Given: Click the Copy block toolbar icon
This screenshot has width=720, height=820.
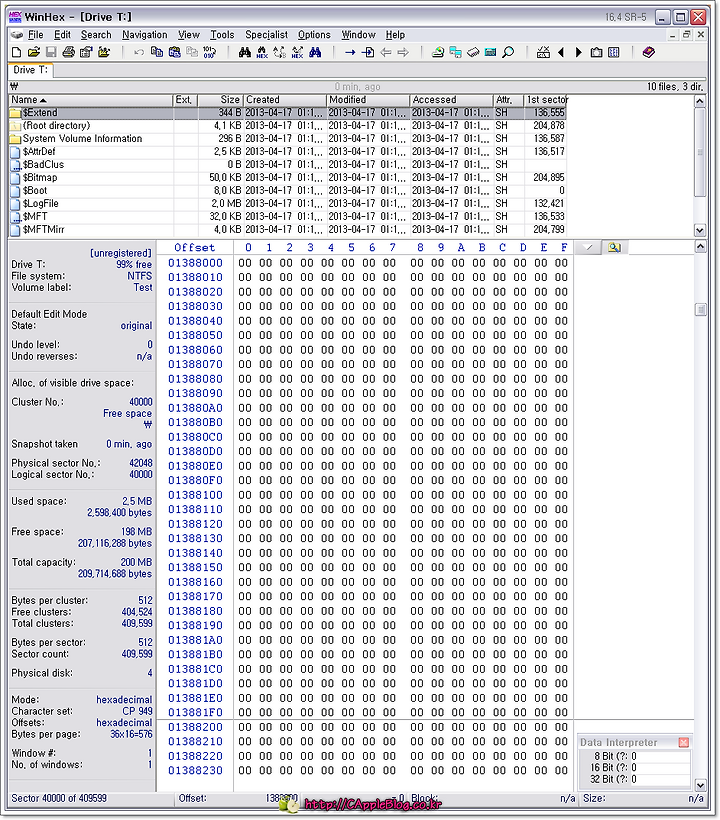Looking at the screenshot, I should point(156,52).
